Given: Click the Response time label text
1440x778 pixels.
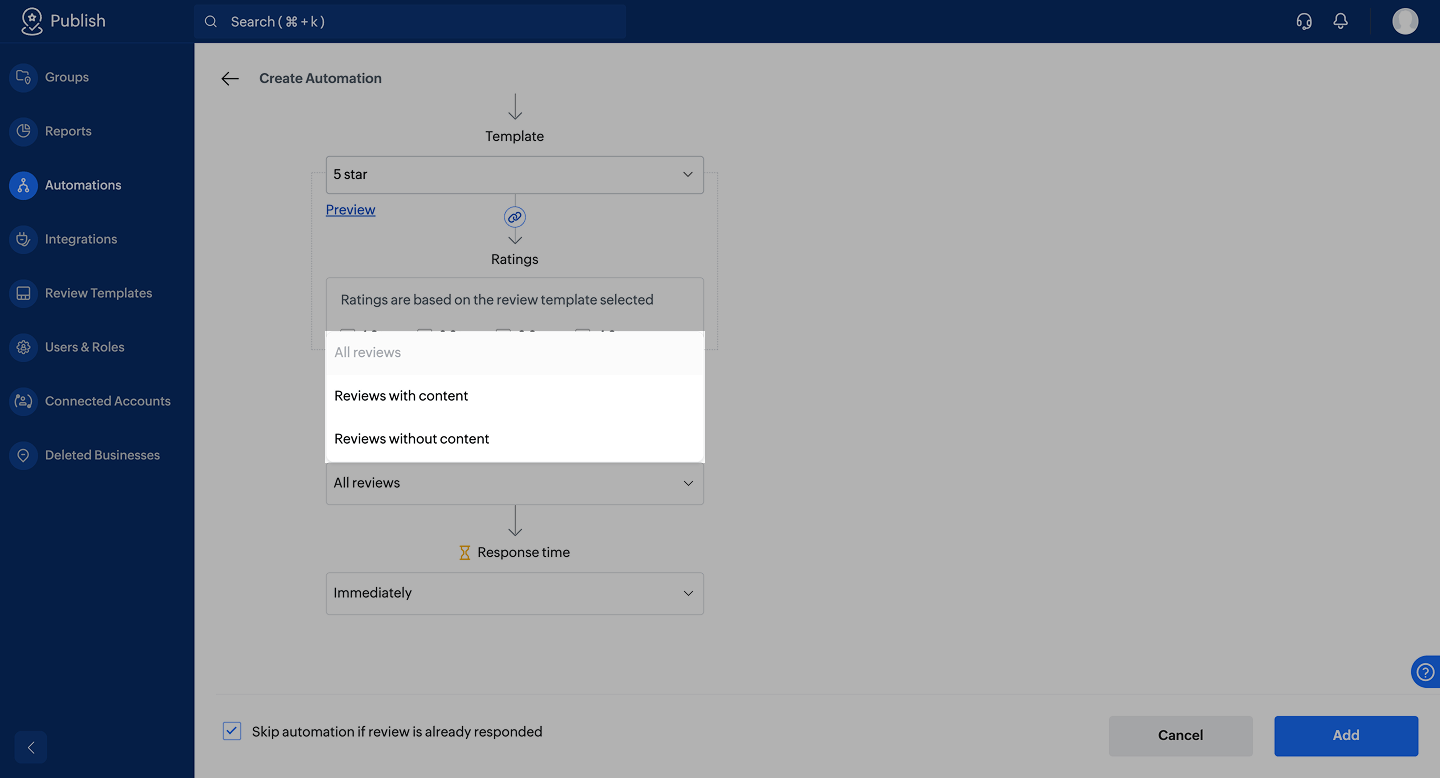Looking at the screenshot, I should (x=524, y=552).
